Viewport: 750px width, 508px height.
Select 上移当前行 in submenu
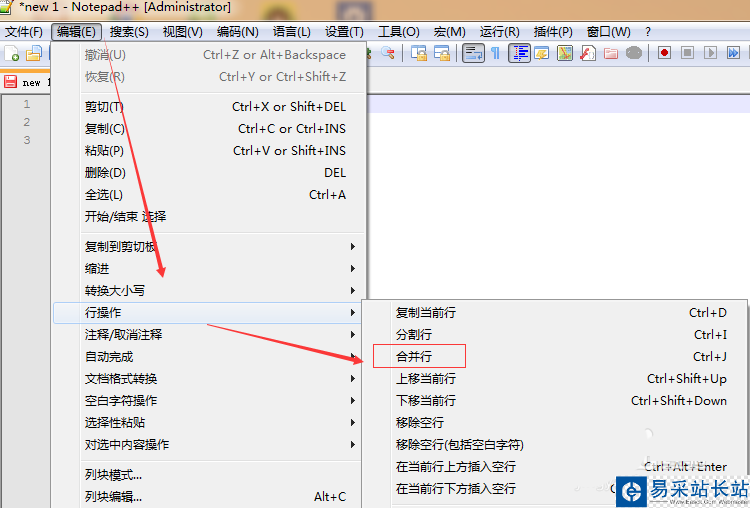555,378
